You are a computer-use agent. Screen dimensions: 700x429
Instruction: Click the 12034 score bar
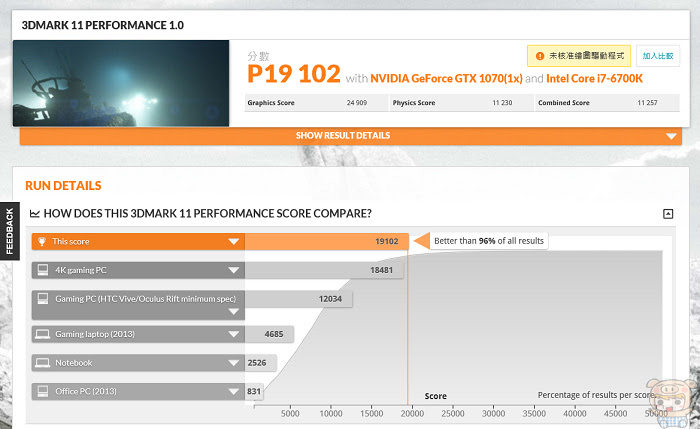click(x=298, y=299)
